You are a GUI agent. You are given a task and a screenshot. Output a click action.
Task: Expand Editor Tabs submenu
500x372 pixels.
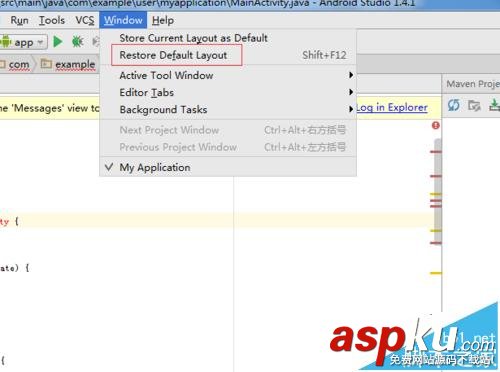228,92
